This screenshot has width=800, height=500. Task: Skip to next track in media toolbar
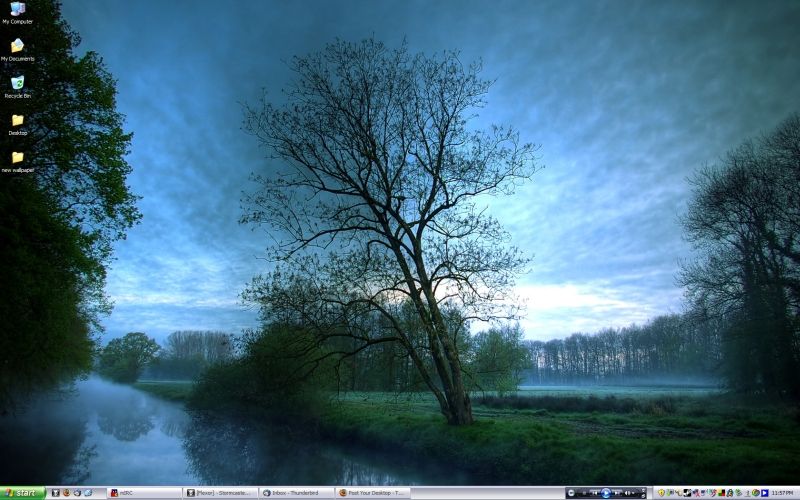(617, 493)
